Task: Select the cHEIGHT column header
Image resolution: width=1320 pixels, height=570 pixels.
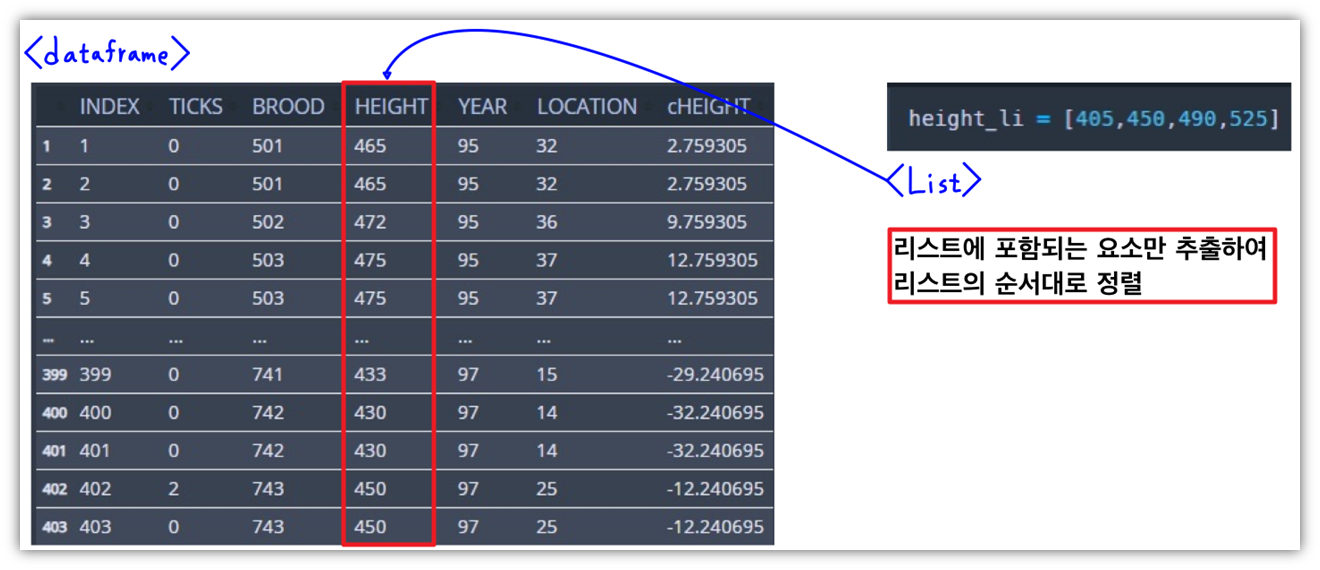Action: (x=708, y=106)
